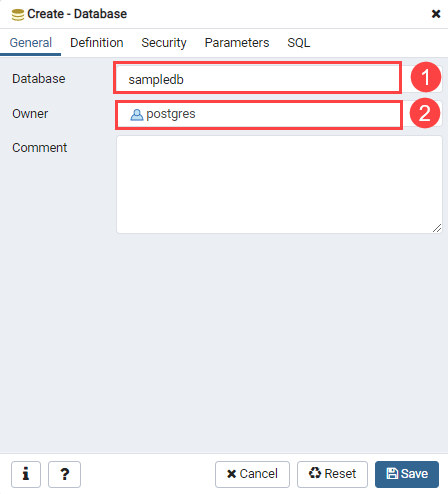Close the Create Database dialog
Image resolution: width=448 pixels, height=494 pixels.
point(436,14)
